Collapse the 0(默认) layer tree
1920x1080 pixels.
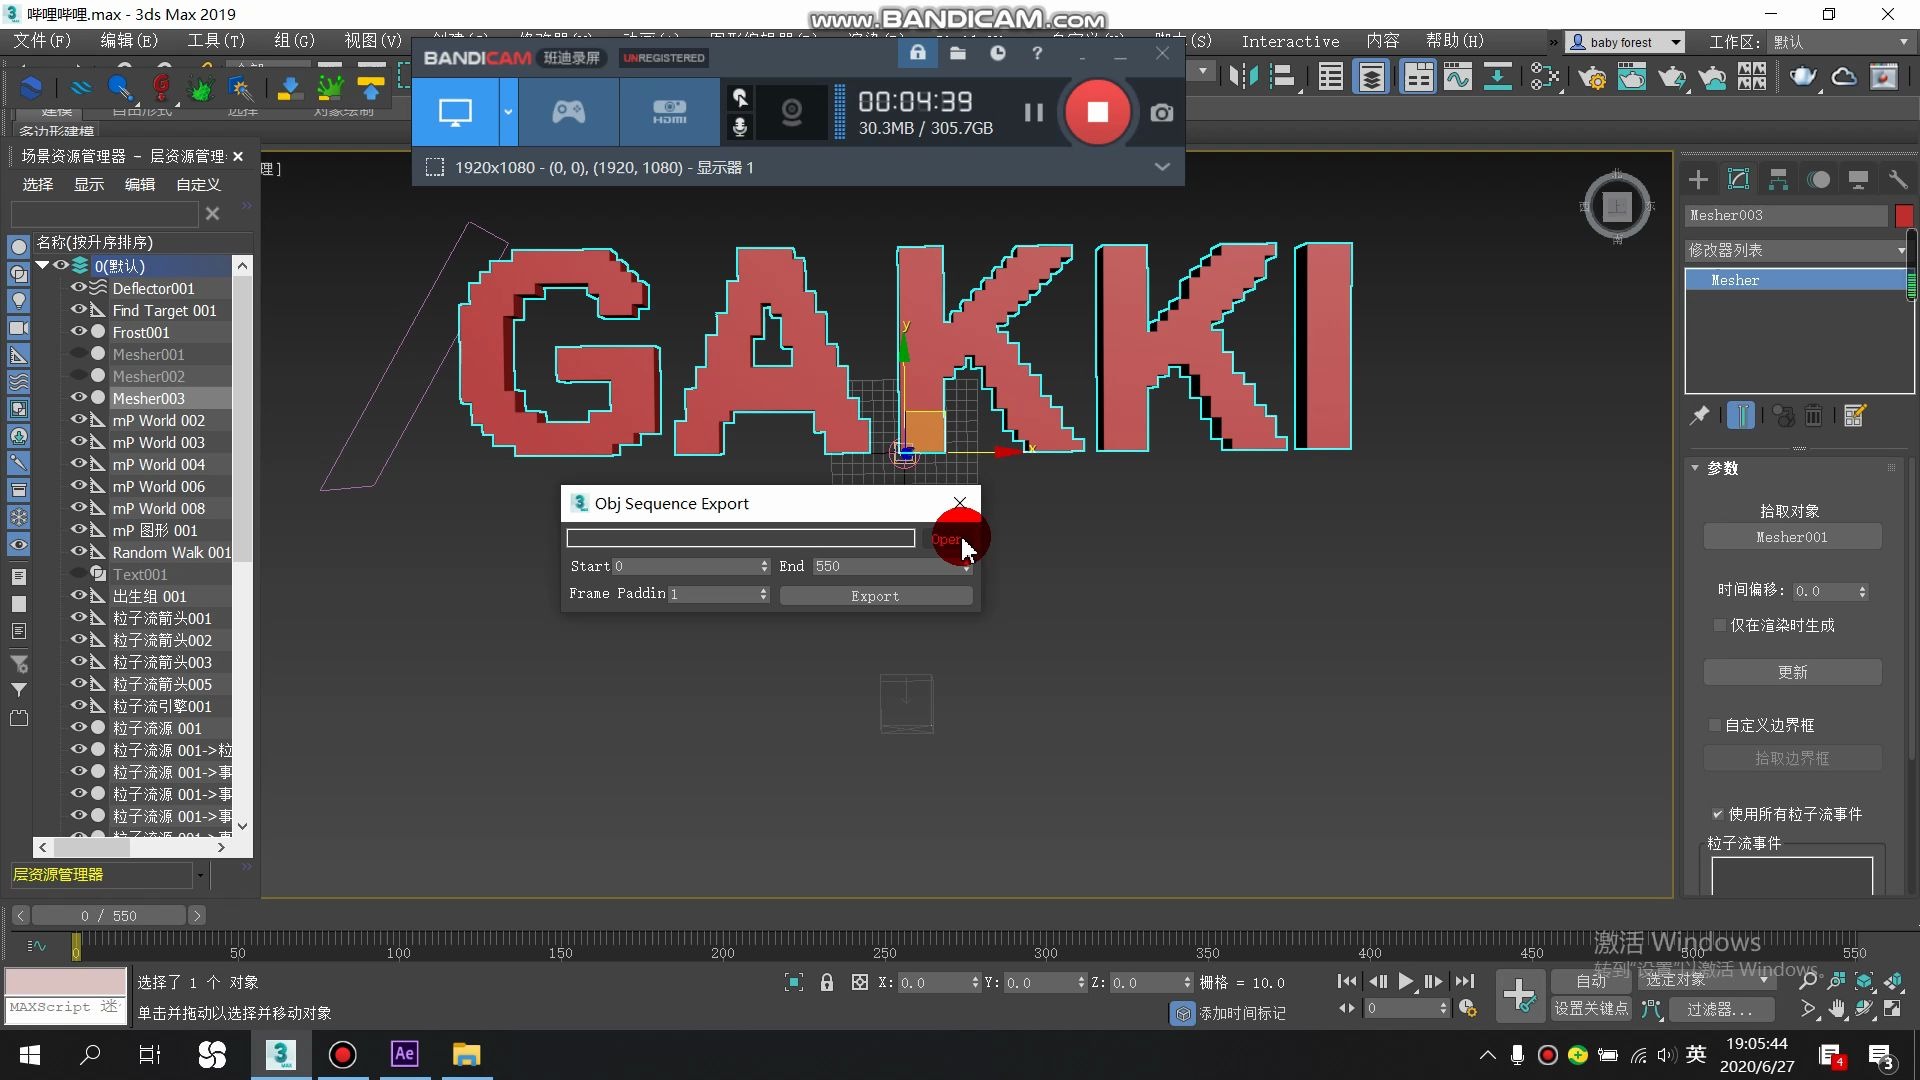click(42, 266)
